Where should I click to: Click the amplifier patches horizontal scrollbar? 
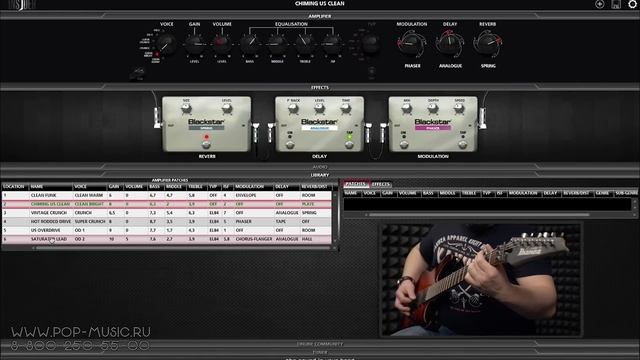click(x=183, y=248)
